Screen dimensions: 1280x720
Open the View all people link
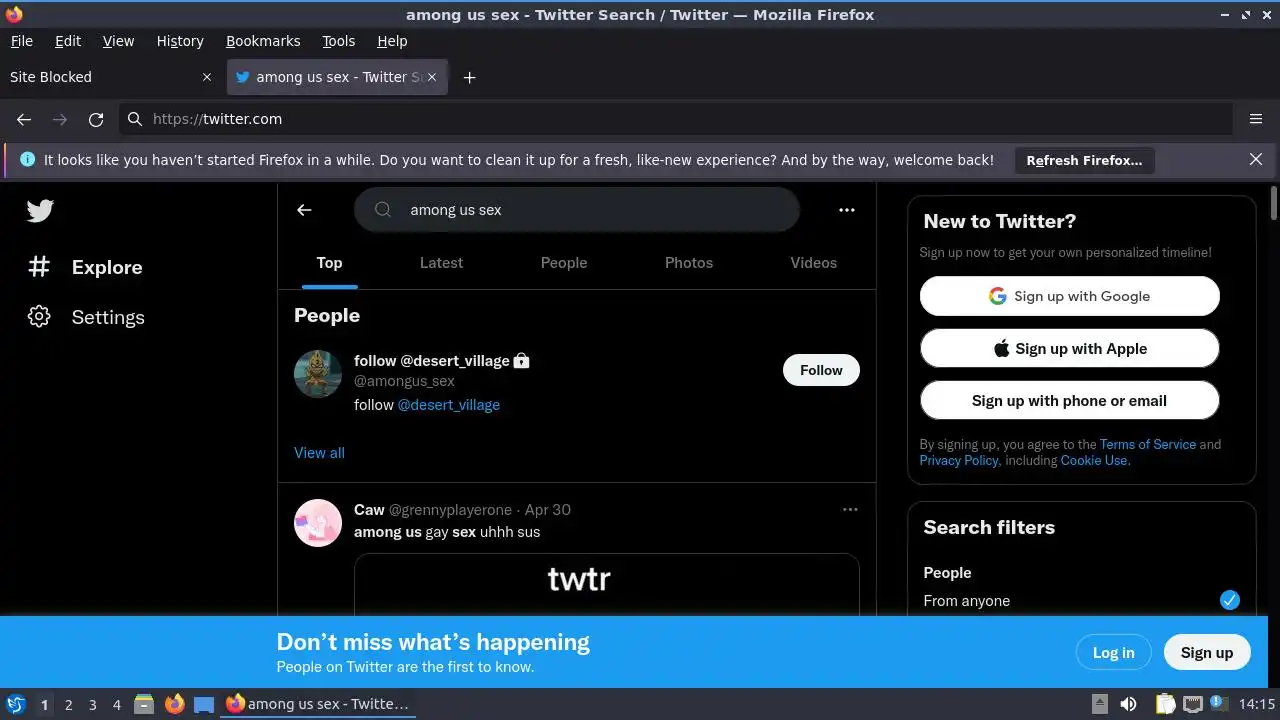tap(319, 452)
